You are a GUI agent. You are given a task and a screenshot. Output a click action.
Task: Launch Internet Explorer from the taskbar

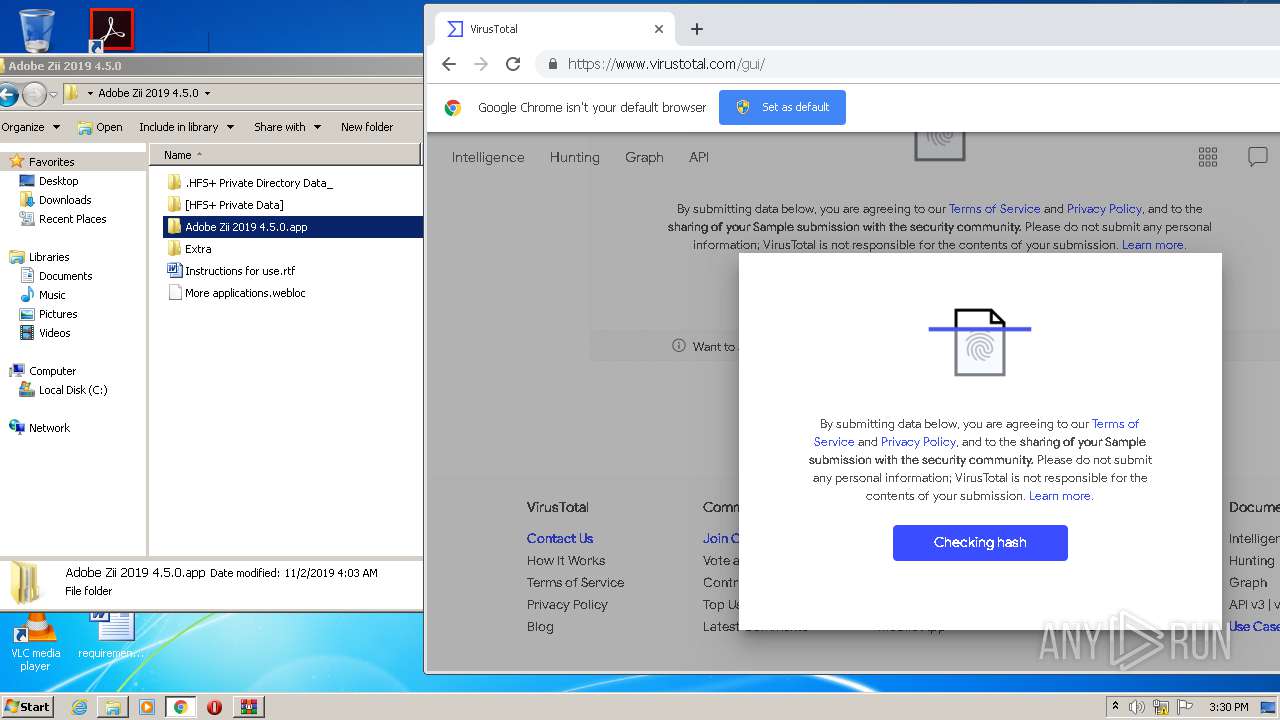79,707
